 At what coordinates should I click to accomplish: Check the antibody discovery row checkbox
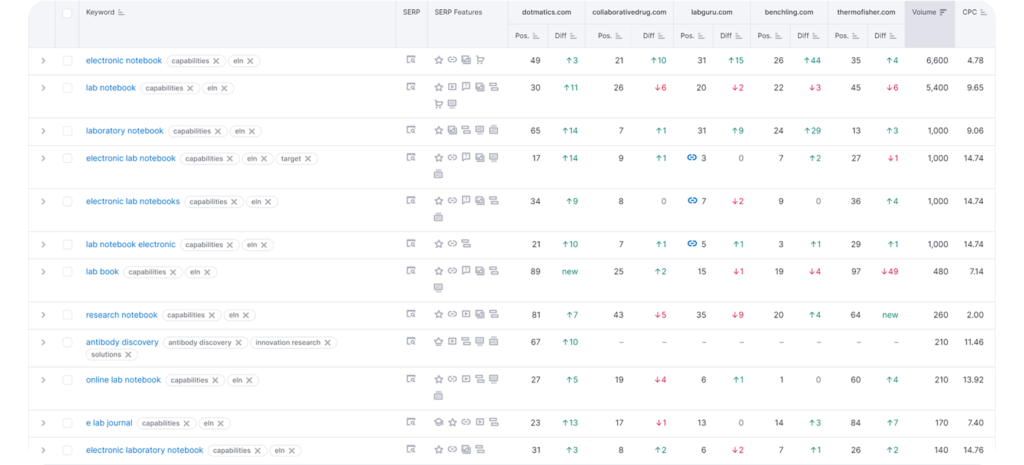pos(67,342)
